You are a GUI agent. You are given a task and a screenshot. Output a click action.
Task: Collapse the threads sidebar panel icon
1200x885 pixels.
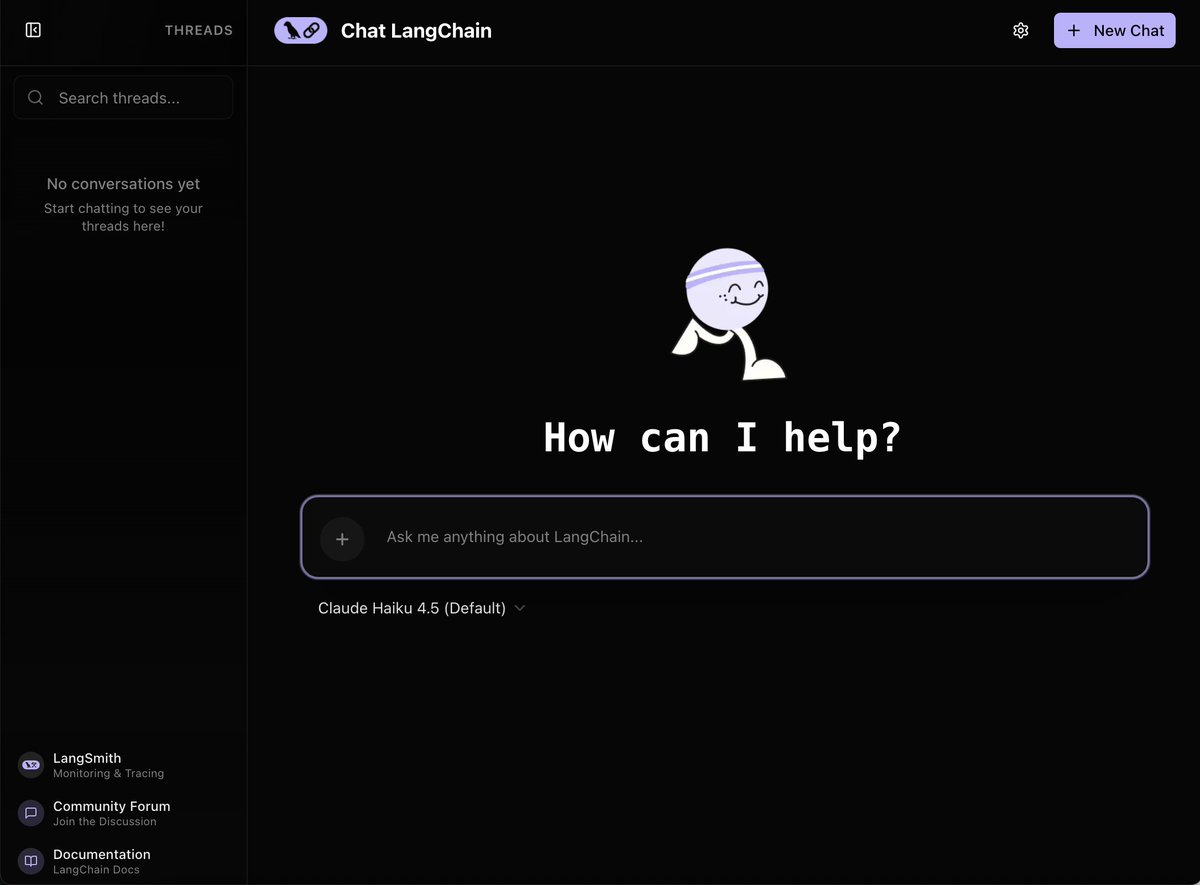click(33, 30)
